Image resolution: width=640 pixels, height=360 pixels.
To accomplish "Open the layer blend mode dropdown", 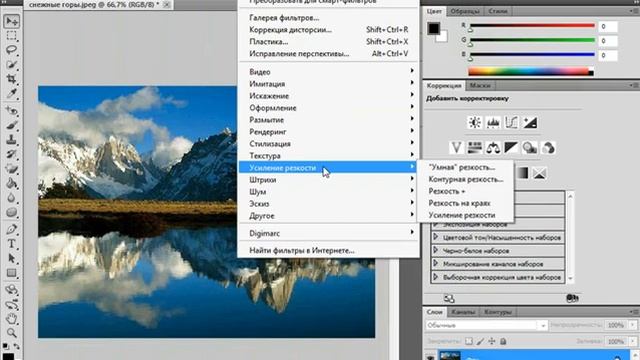I will point(486,325).
